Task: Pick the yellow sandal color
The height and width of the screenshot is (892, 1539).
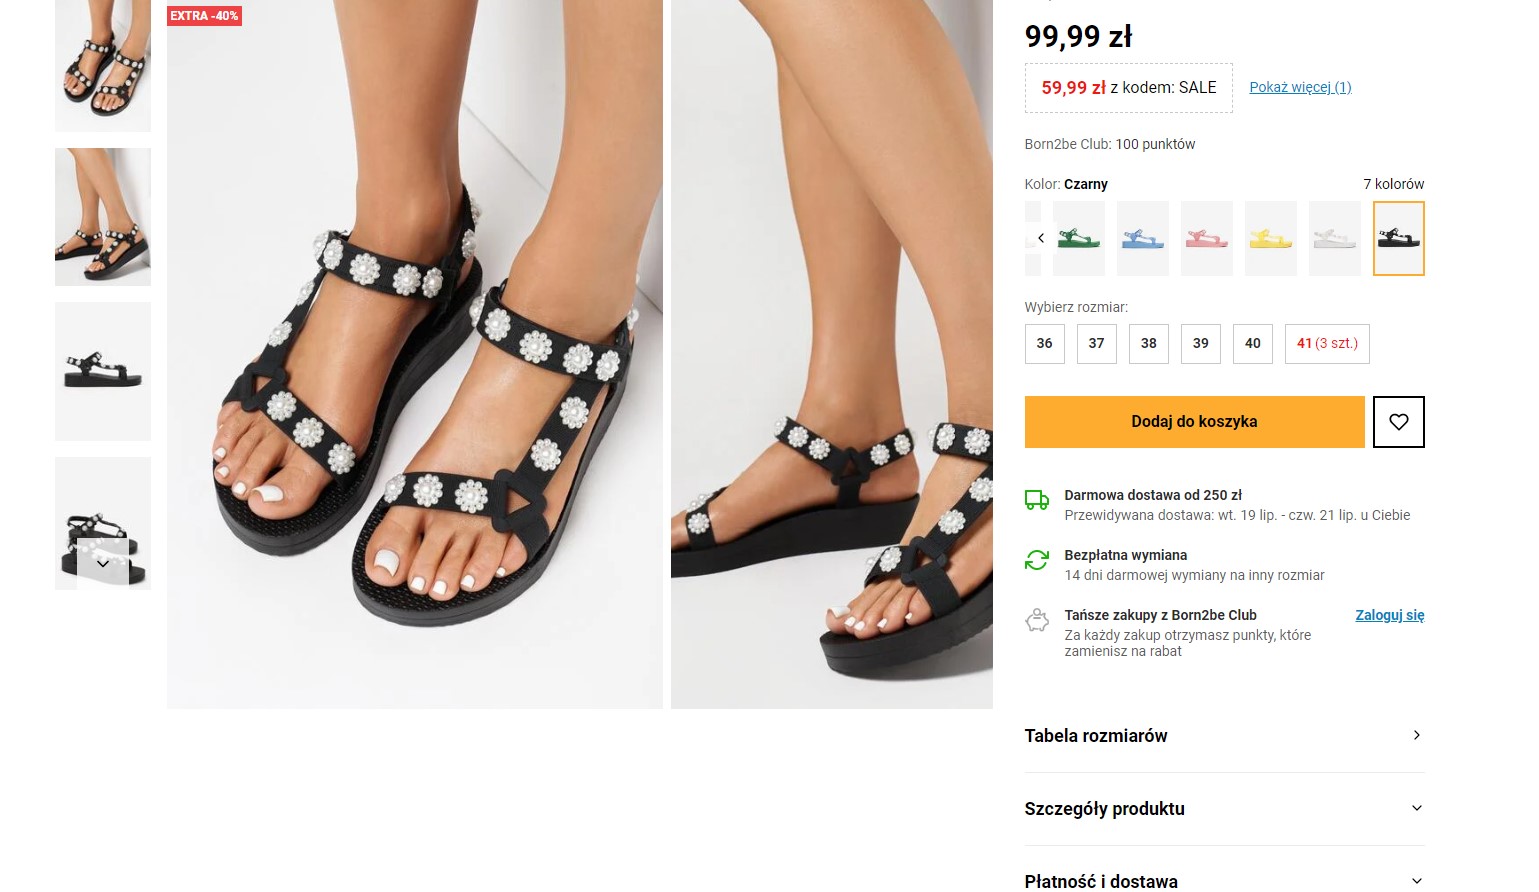Action: tap(1270, 238)
